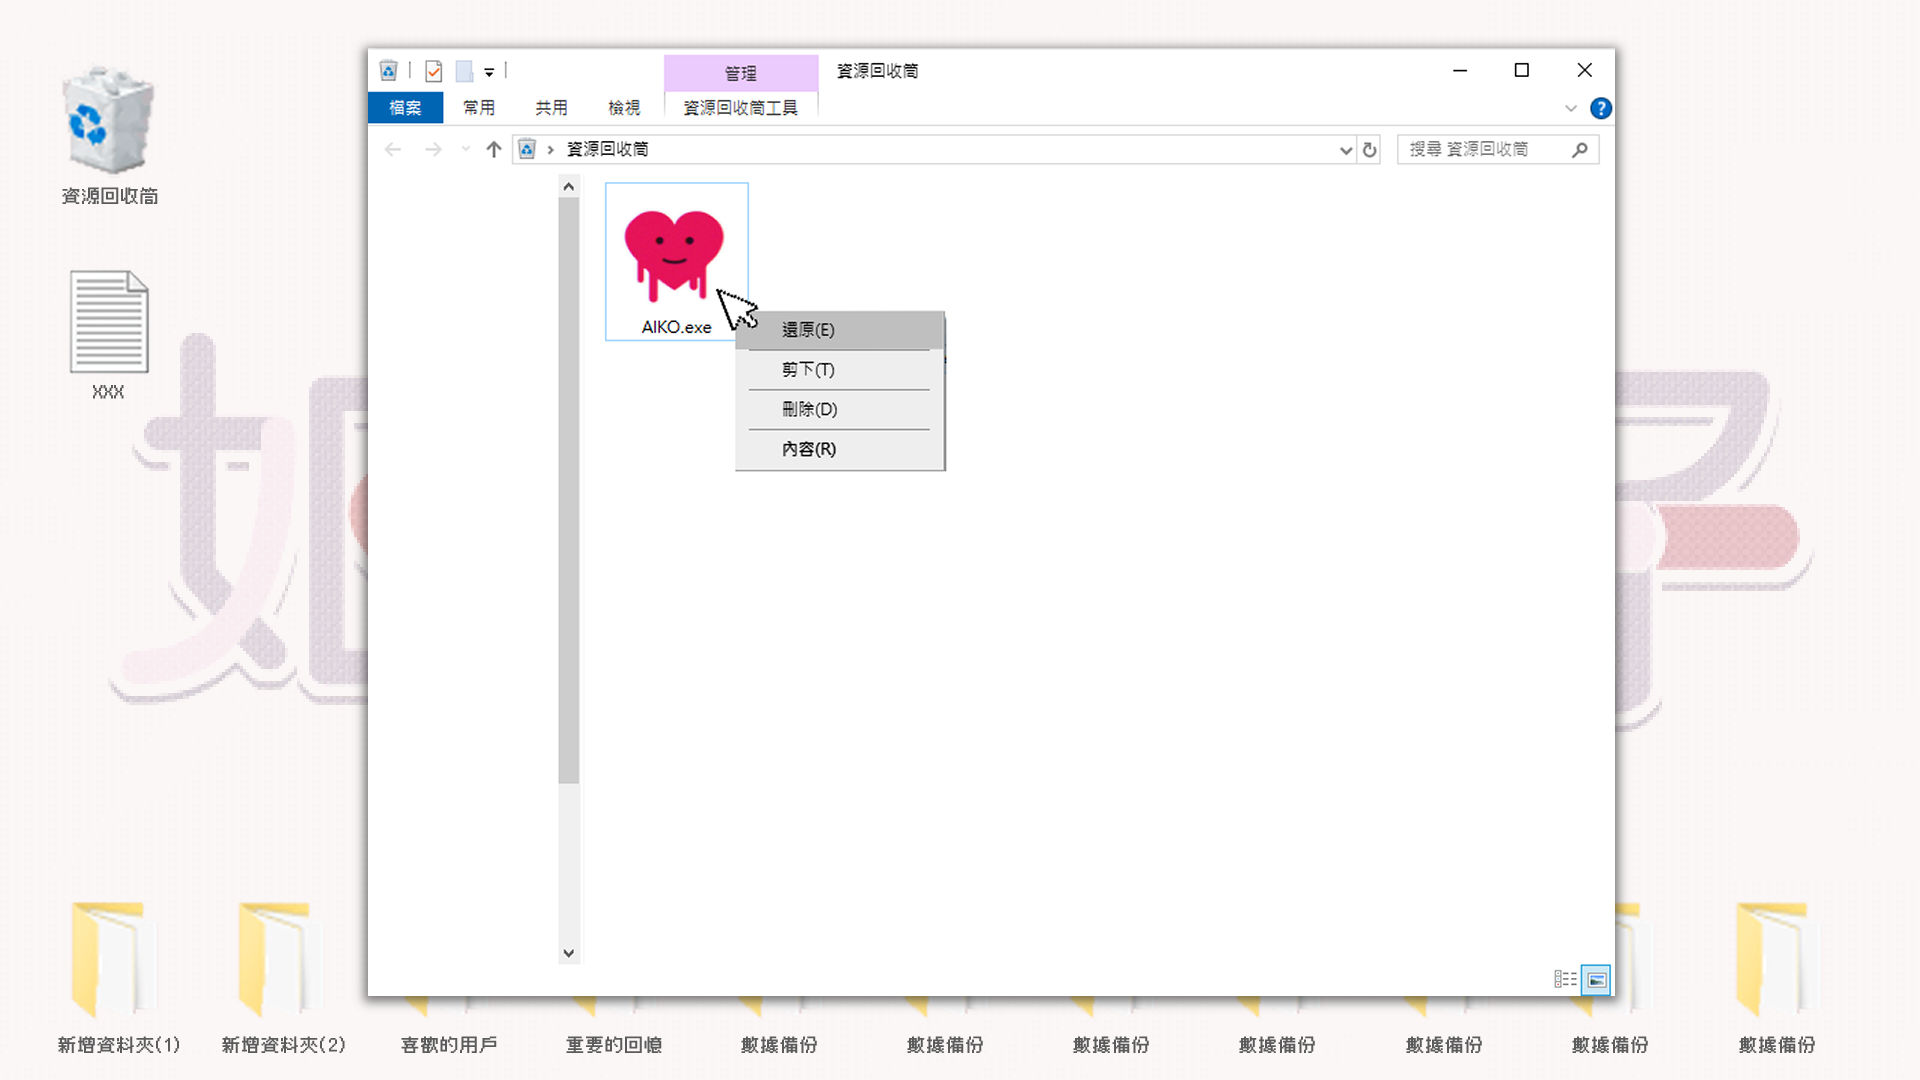Click the 管理 contextual tab header

pyautogui.click(x=741, y=73)
